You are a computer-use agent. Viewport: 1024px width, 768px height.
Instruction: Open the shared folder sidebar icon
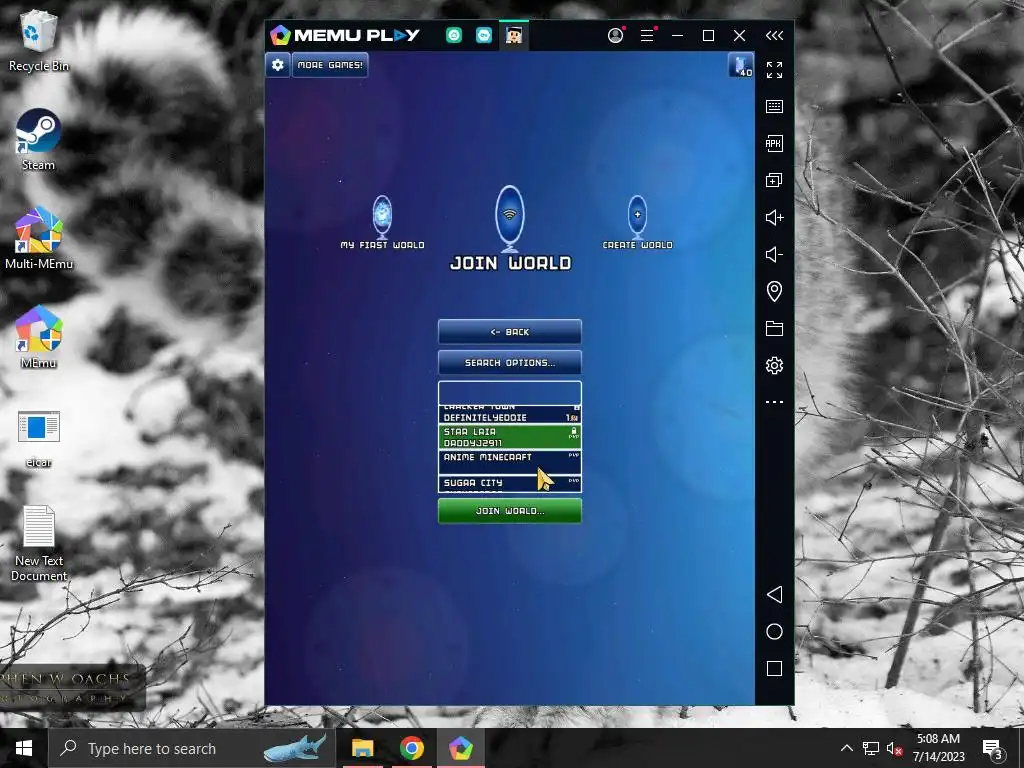pos(775,328)
